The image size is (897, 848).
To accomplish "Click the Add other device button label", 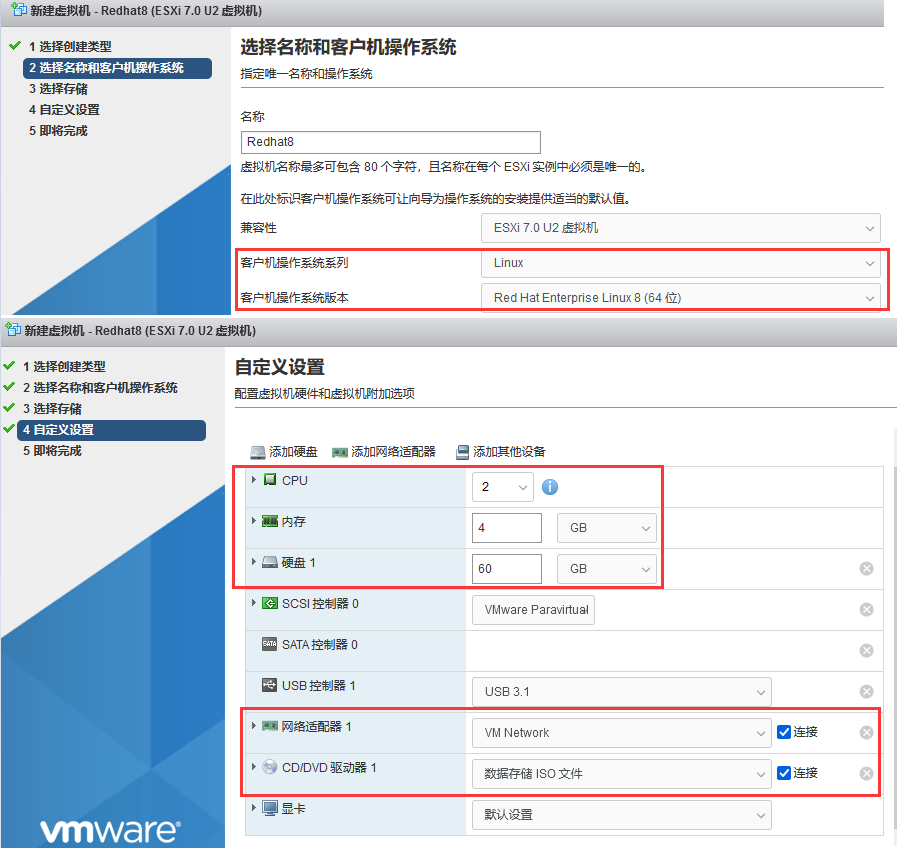I will tap(509, 452).
